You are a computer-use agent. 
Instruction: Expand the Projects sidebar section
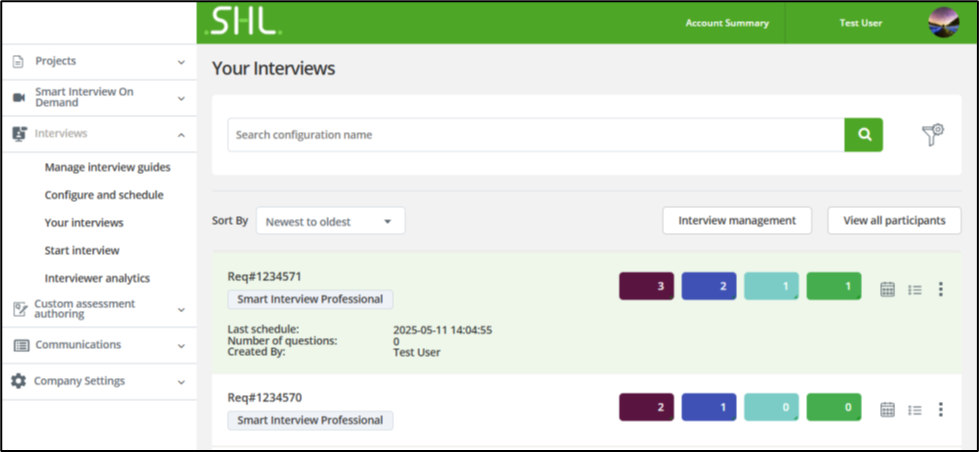click(98, 61)
